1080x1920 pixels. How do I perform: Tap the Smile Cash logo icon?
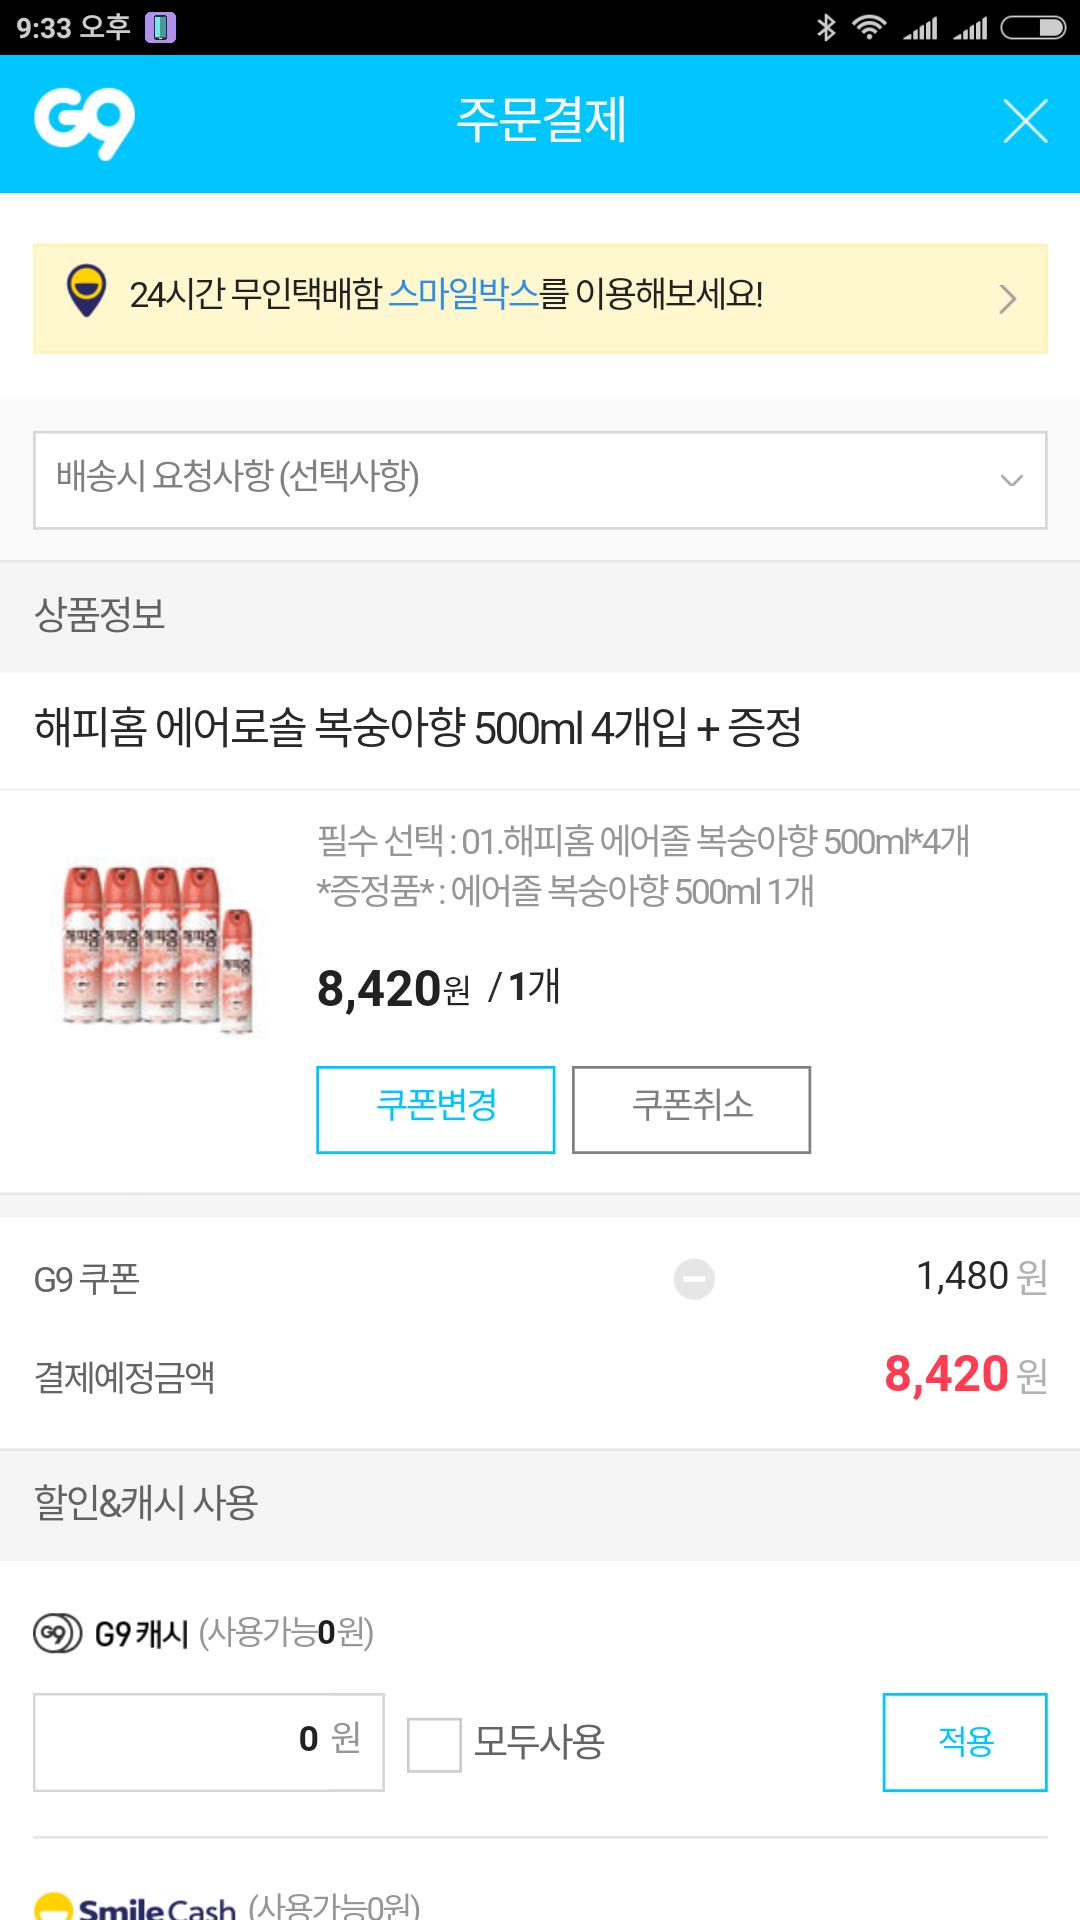point(54,1906)
